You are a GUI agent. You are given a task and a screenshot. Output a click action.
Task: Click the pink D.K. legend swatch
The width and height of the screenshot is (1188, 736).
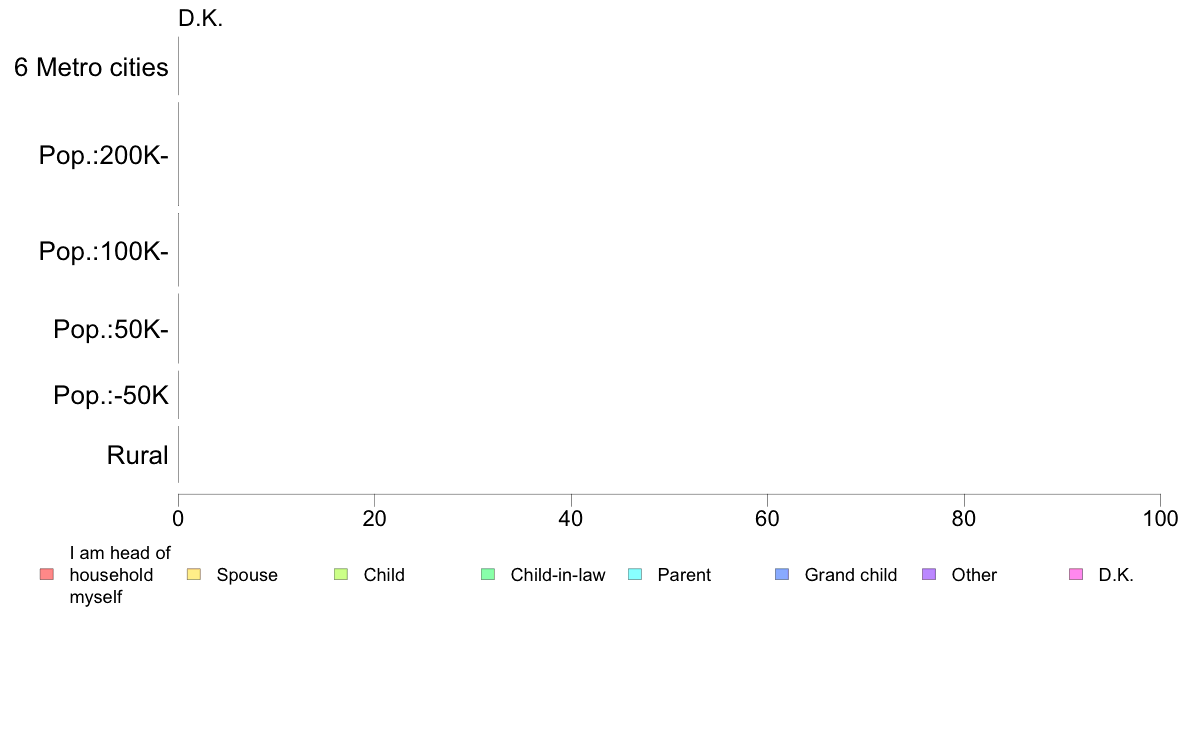1076,575
